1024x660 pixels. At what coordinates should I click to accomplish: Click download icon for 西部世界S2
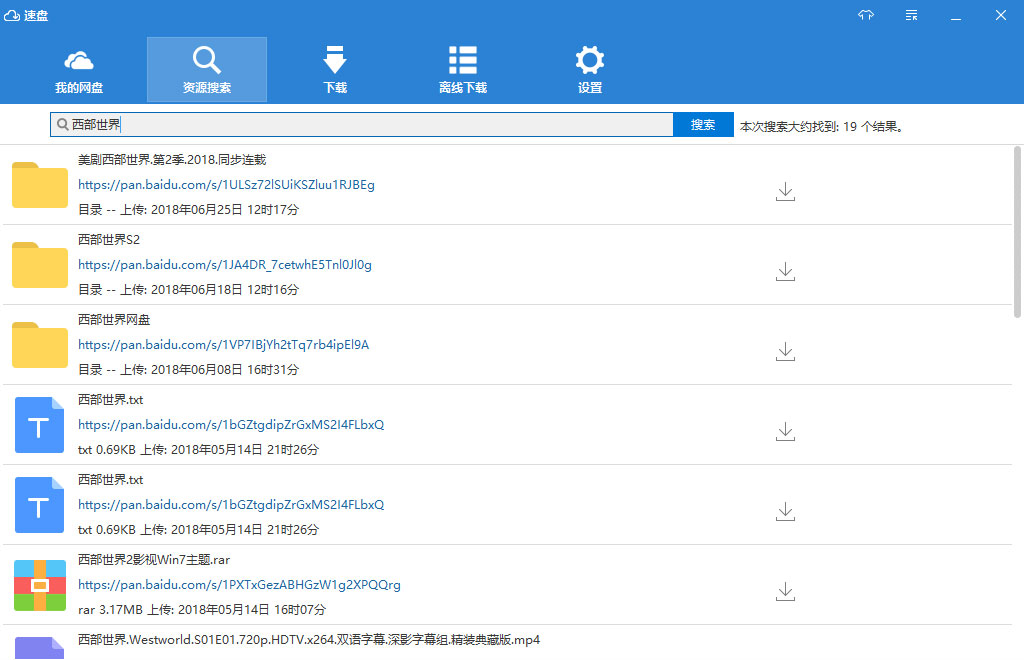tap(785, 272)
